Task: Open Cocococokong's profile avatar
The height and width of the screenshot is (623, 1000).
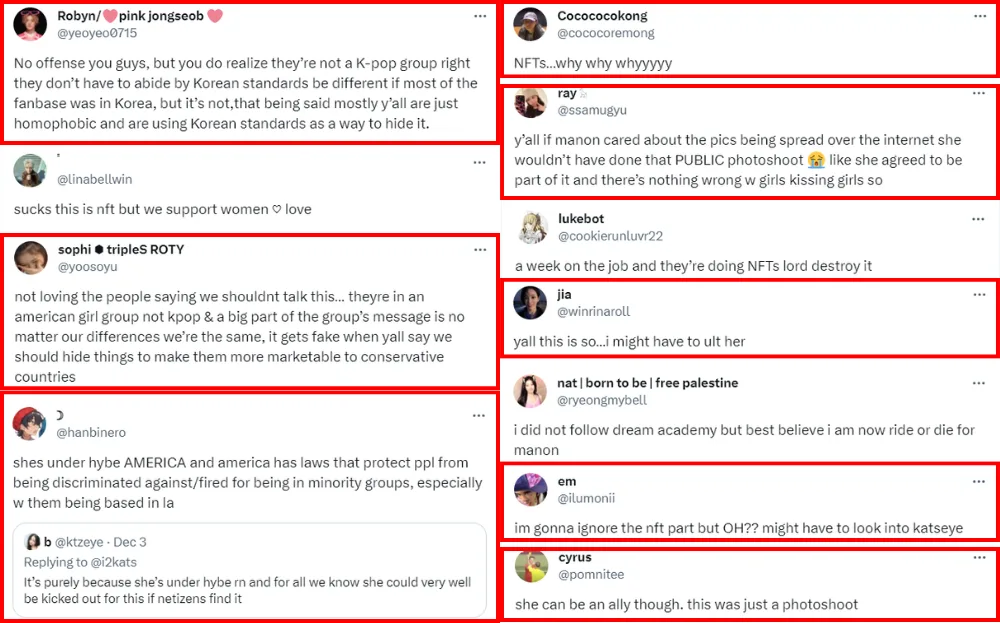Action: click(531, 24)
